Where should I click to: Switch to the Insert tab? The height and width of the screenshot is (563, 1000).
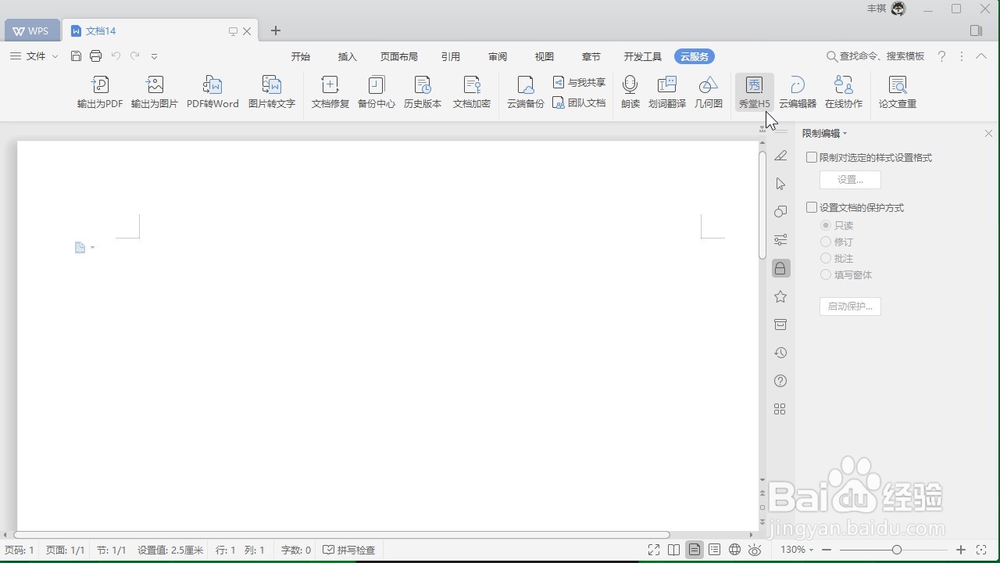click(x=347, y=56)
